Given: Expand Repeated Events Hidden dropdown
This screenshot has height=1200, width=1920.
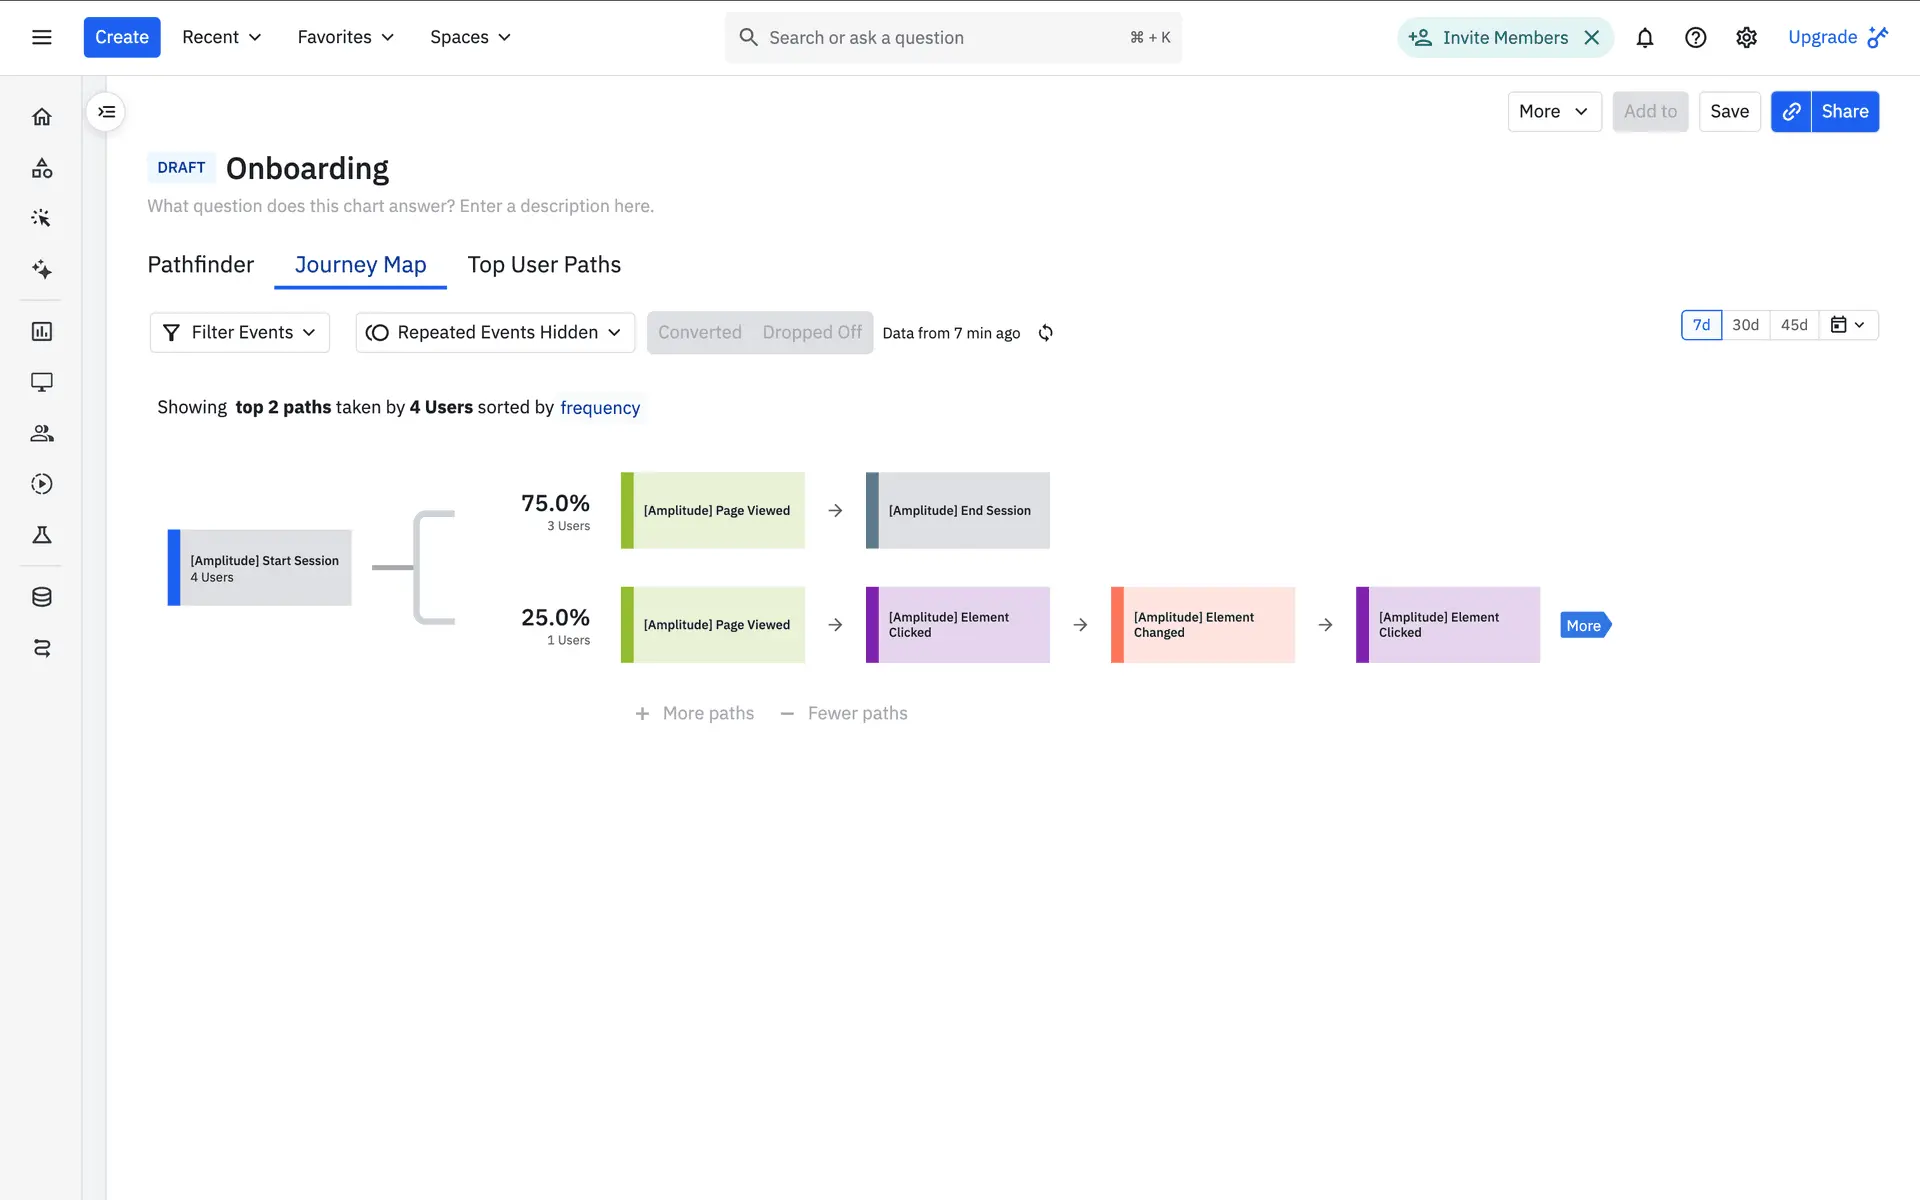Looking at the screenshot, I should coord(495,333).
